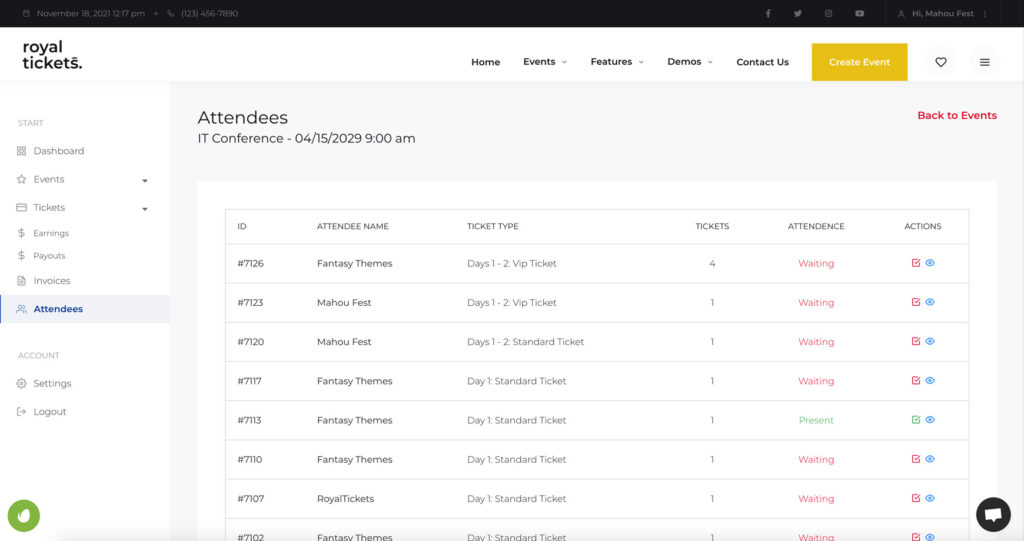
Task: Open the hamburger menu icon
Action: tap(984, 62)
